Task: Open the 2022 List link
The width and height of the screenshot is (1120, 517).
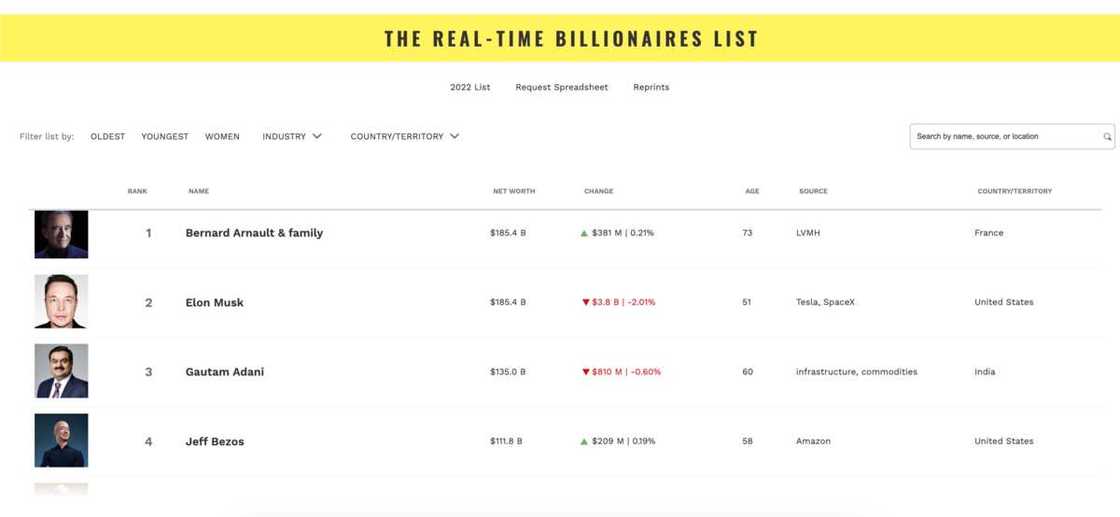Action: click(x=470, y=88)
